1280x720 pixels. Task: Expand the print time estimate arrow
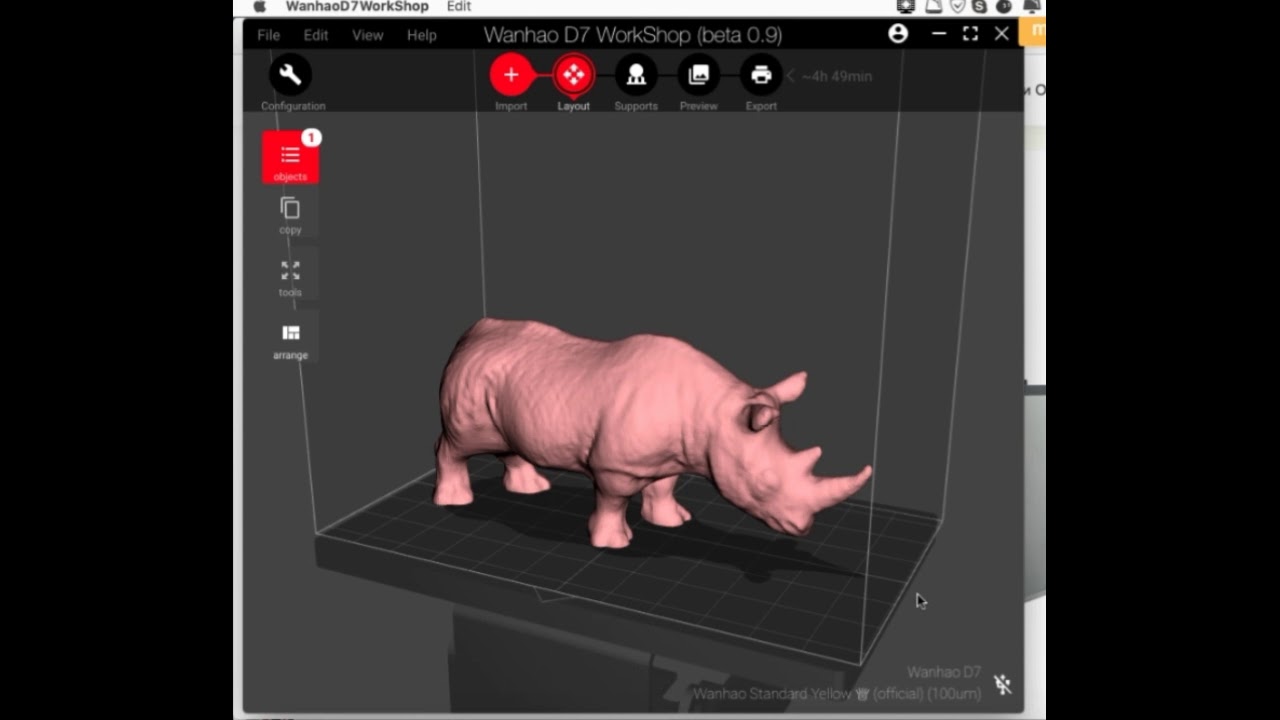pos(790,76)
